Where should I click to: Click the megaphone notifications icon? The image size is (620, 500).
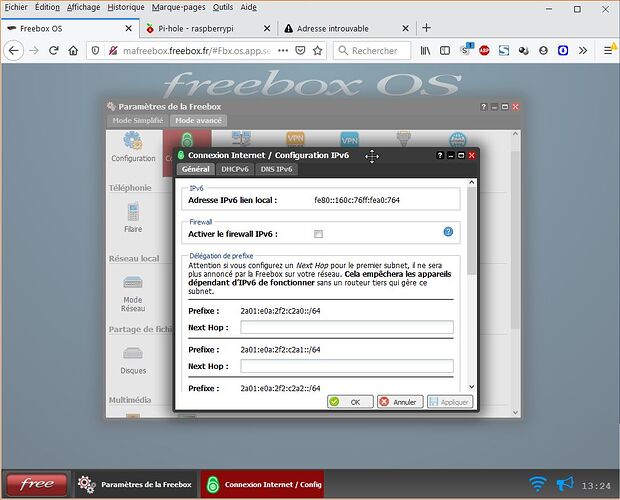point(565,484)
